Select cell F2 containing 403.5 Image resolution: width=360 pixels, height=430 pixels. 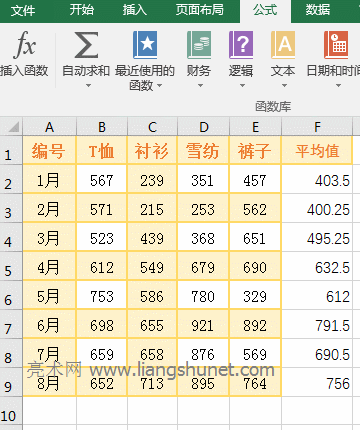[x=317, y=180]
